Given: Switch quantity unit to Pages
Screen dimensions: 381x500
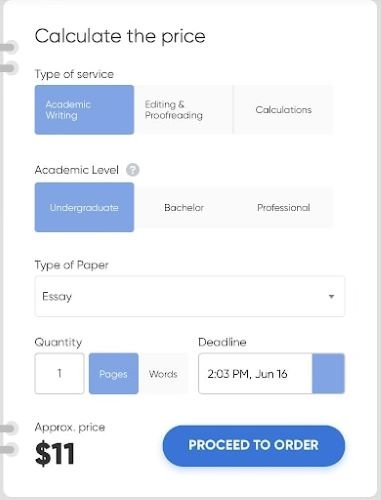Looking at the screenshot, I should click(113, 373).
